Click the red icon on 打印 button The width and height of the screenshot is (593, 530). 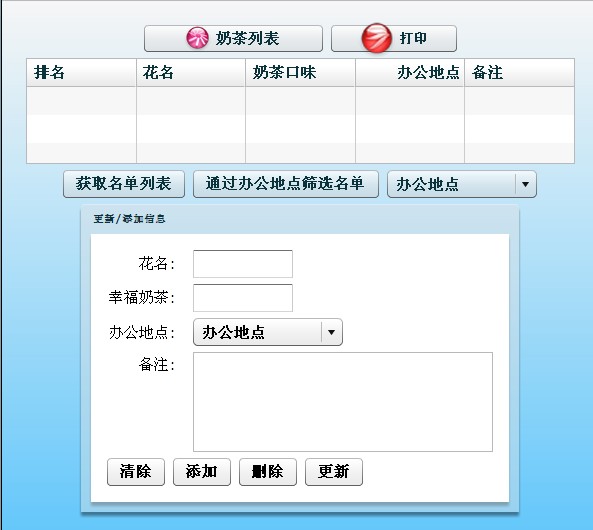377,38
